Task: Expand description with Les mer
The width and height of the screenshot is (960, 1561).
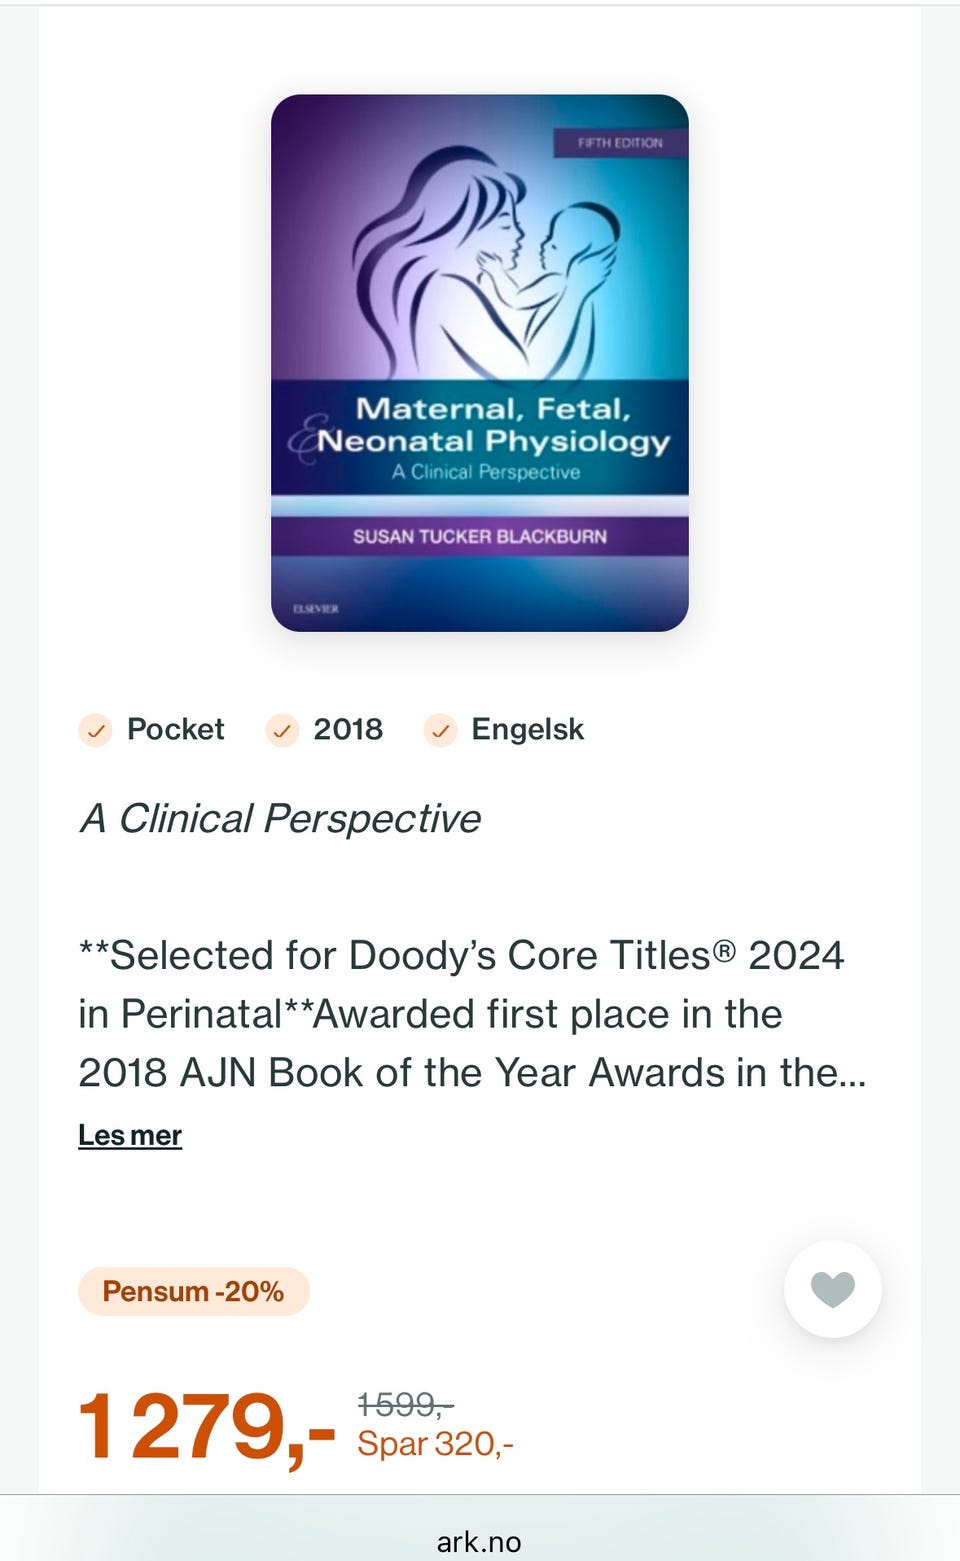Action: click(x=130, y=1135)
